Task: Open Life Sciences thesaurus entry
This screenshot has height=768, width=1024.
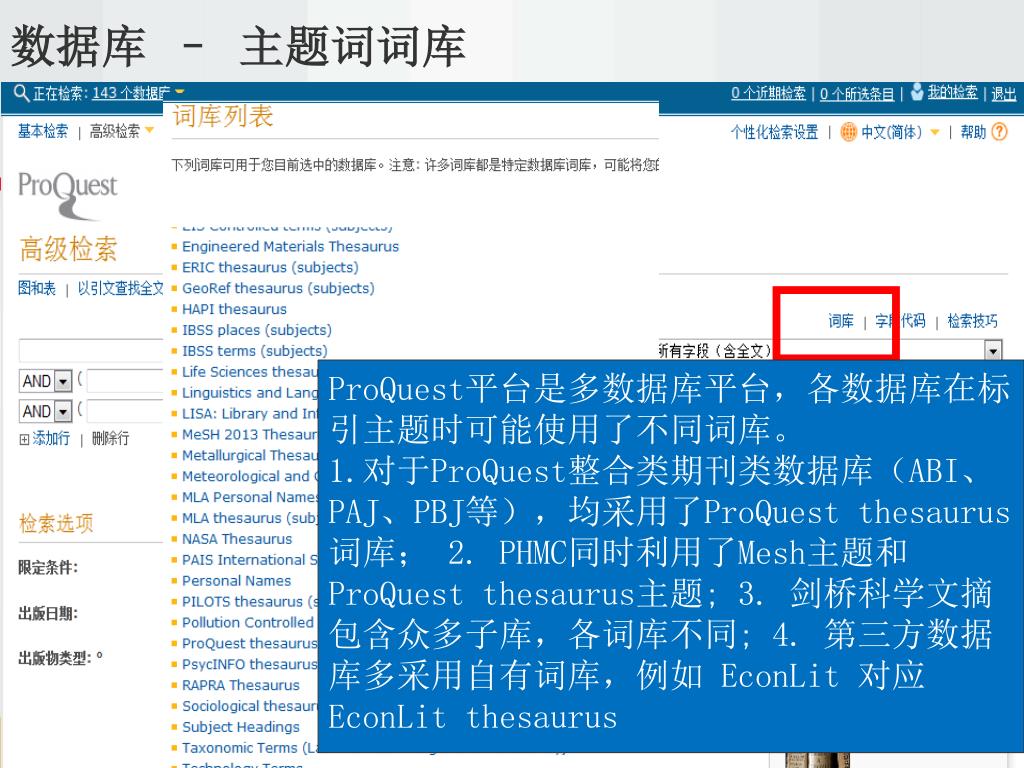Action: pyautogui.click(x=249, y=372)
